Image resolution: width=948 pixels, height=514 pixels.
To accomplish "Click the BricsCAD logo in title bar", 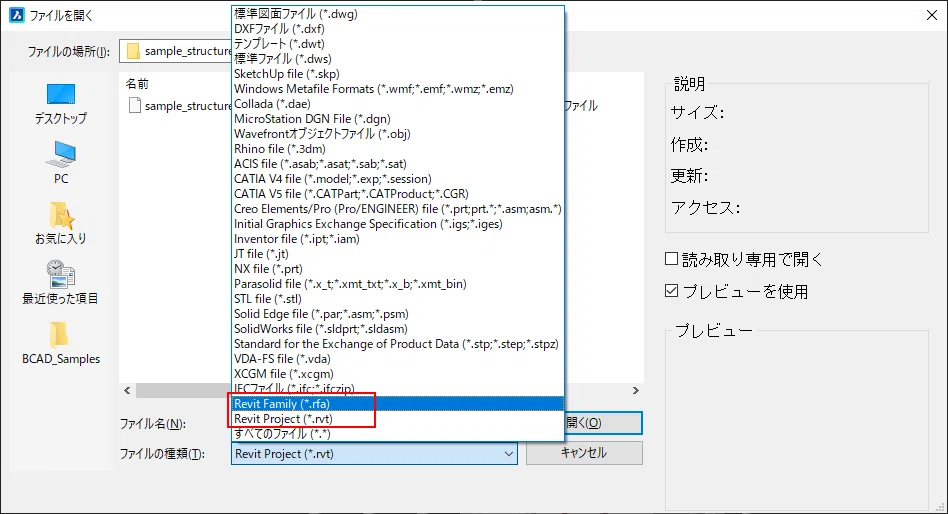I will [x=17, y=15].
